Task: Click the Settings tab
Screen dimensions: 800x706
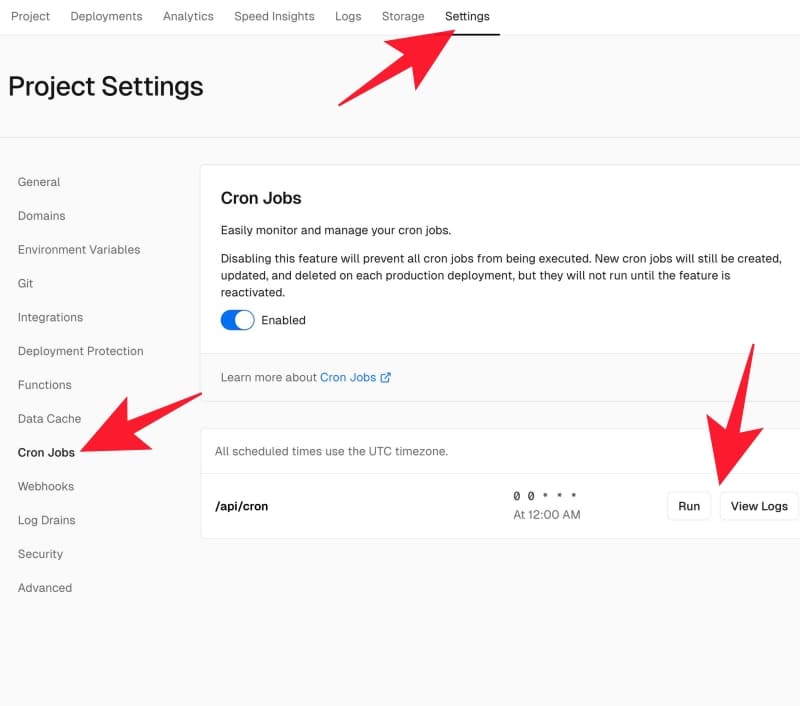Action: 467,16
